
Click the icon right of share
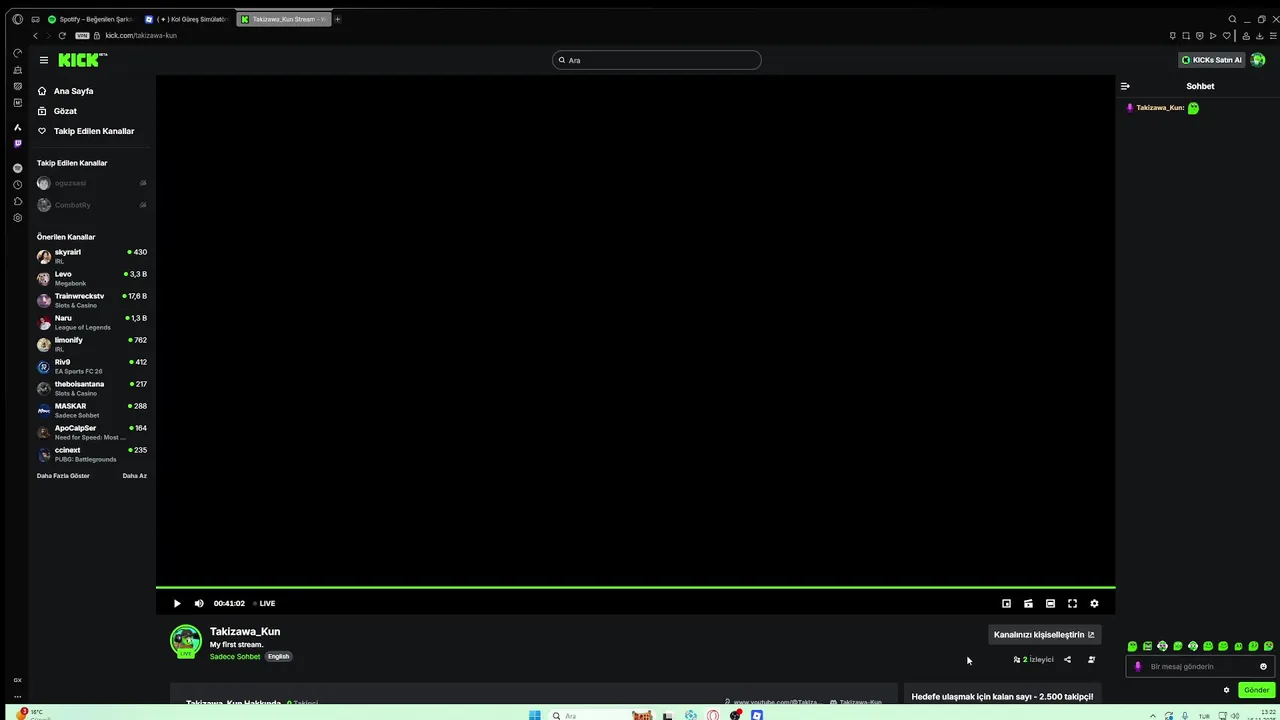(1091, 660)
